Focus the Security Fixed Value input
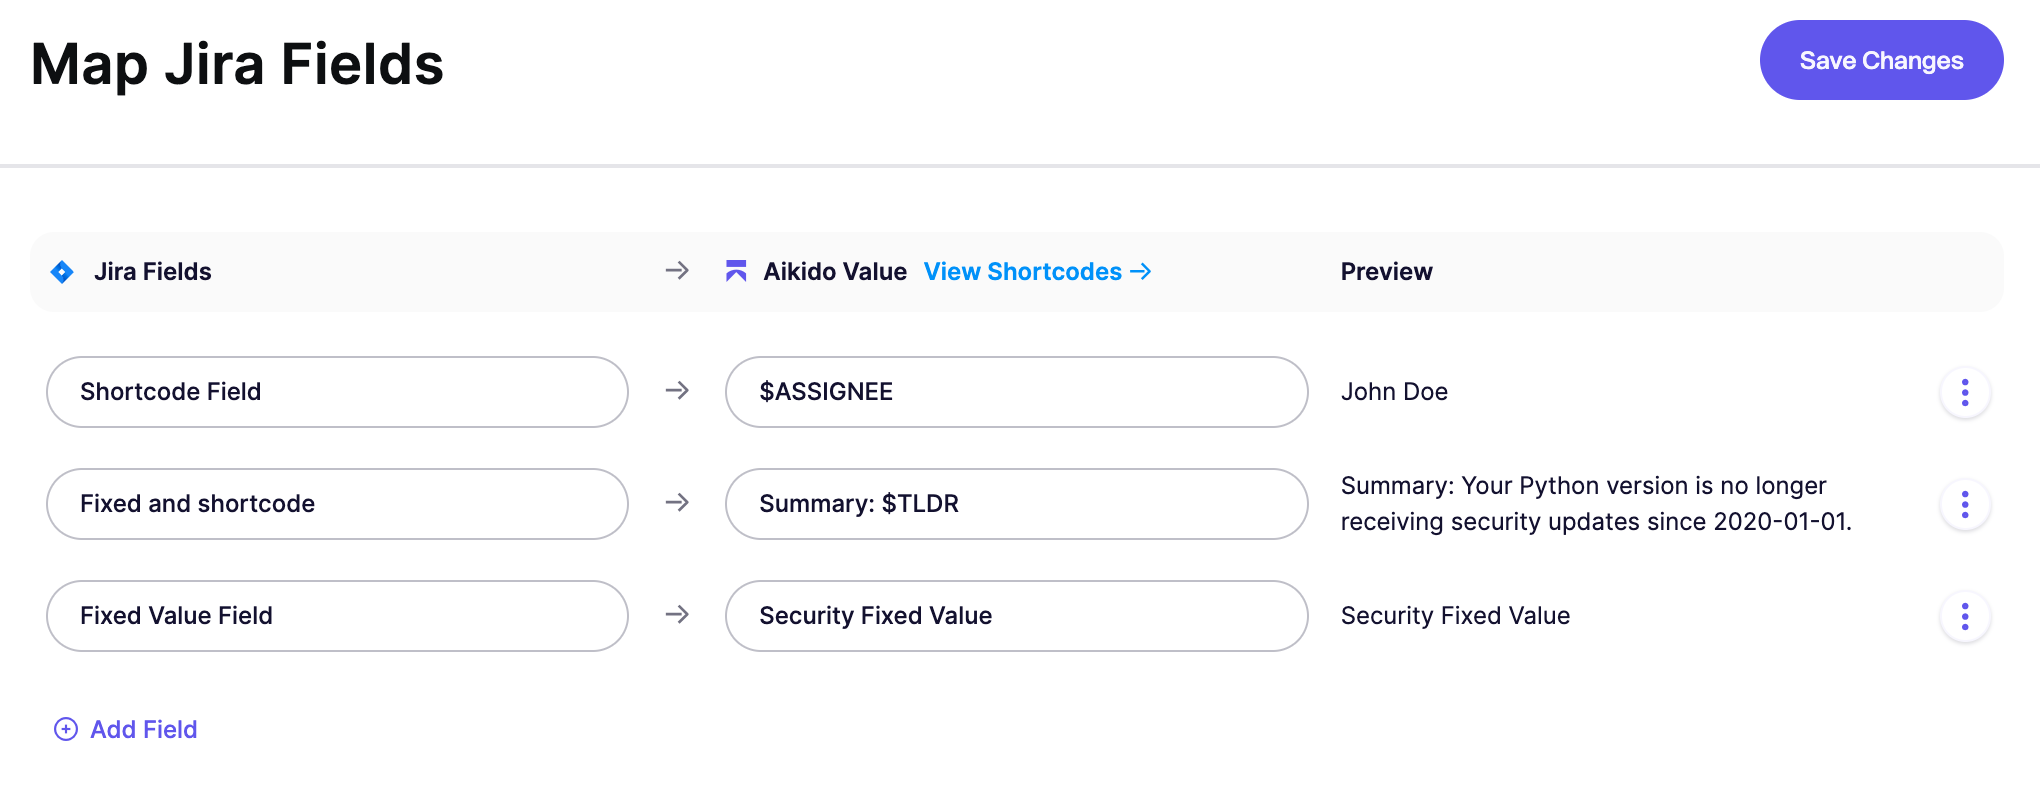 coord(1016,616)
